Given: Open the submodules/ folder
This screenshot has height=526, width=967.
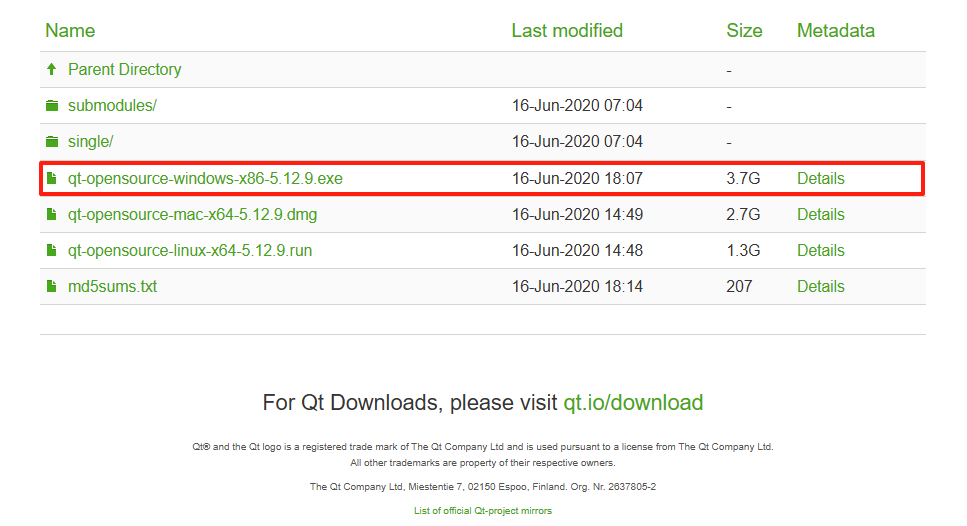Looking at the screenshot, I should click(112, 105).
